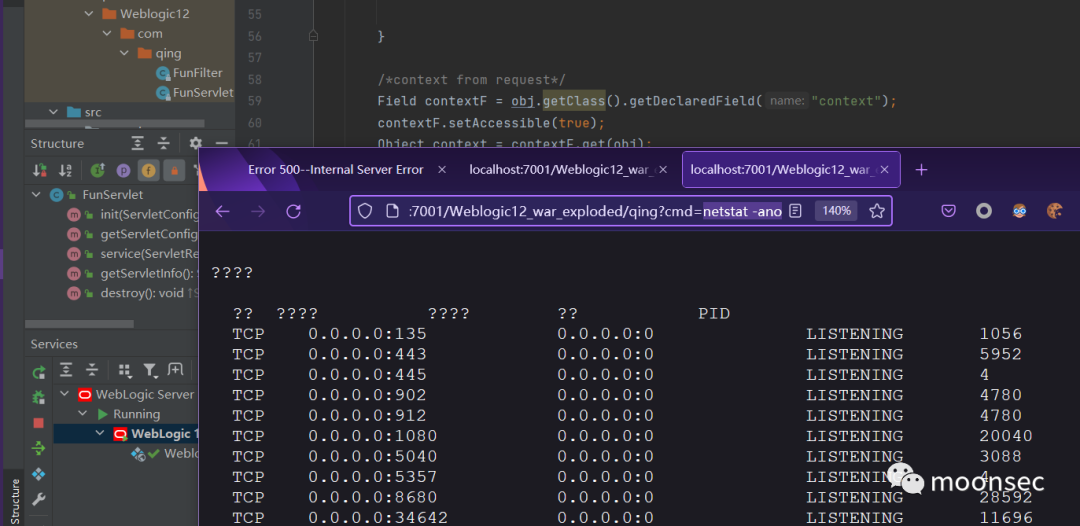Open run configuration wrench in Services
Image resolution: width=1080 pixels, height=526 pixels.
click(39, 499)
